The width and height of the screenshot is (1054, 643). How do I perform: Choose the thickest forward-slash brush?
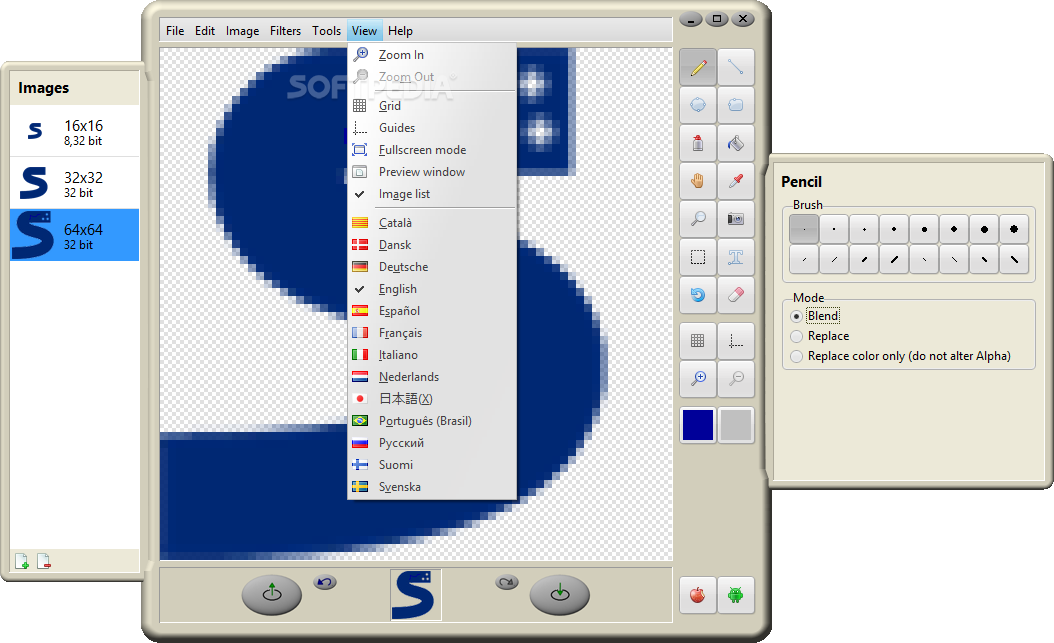tap(894, 259)
